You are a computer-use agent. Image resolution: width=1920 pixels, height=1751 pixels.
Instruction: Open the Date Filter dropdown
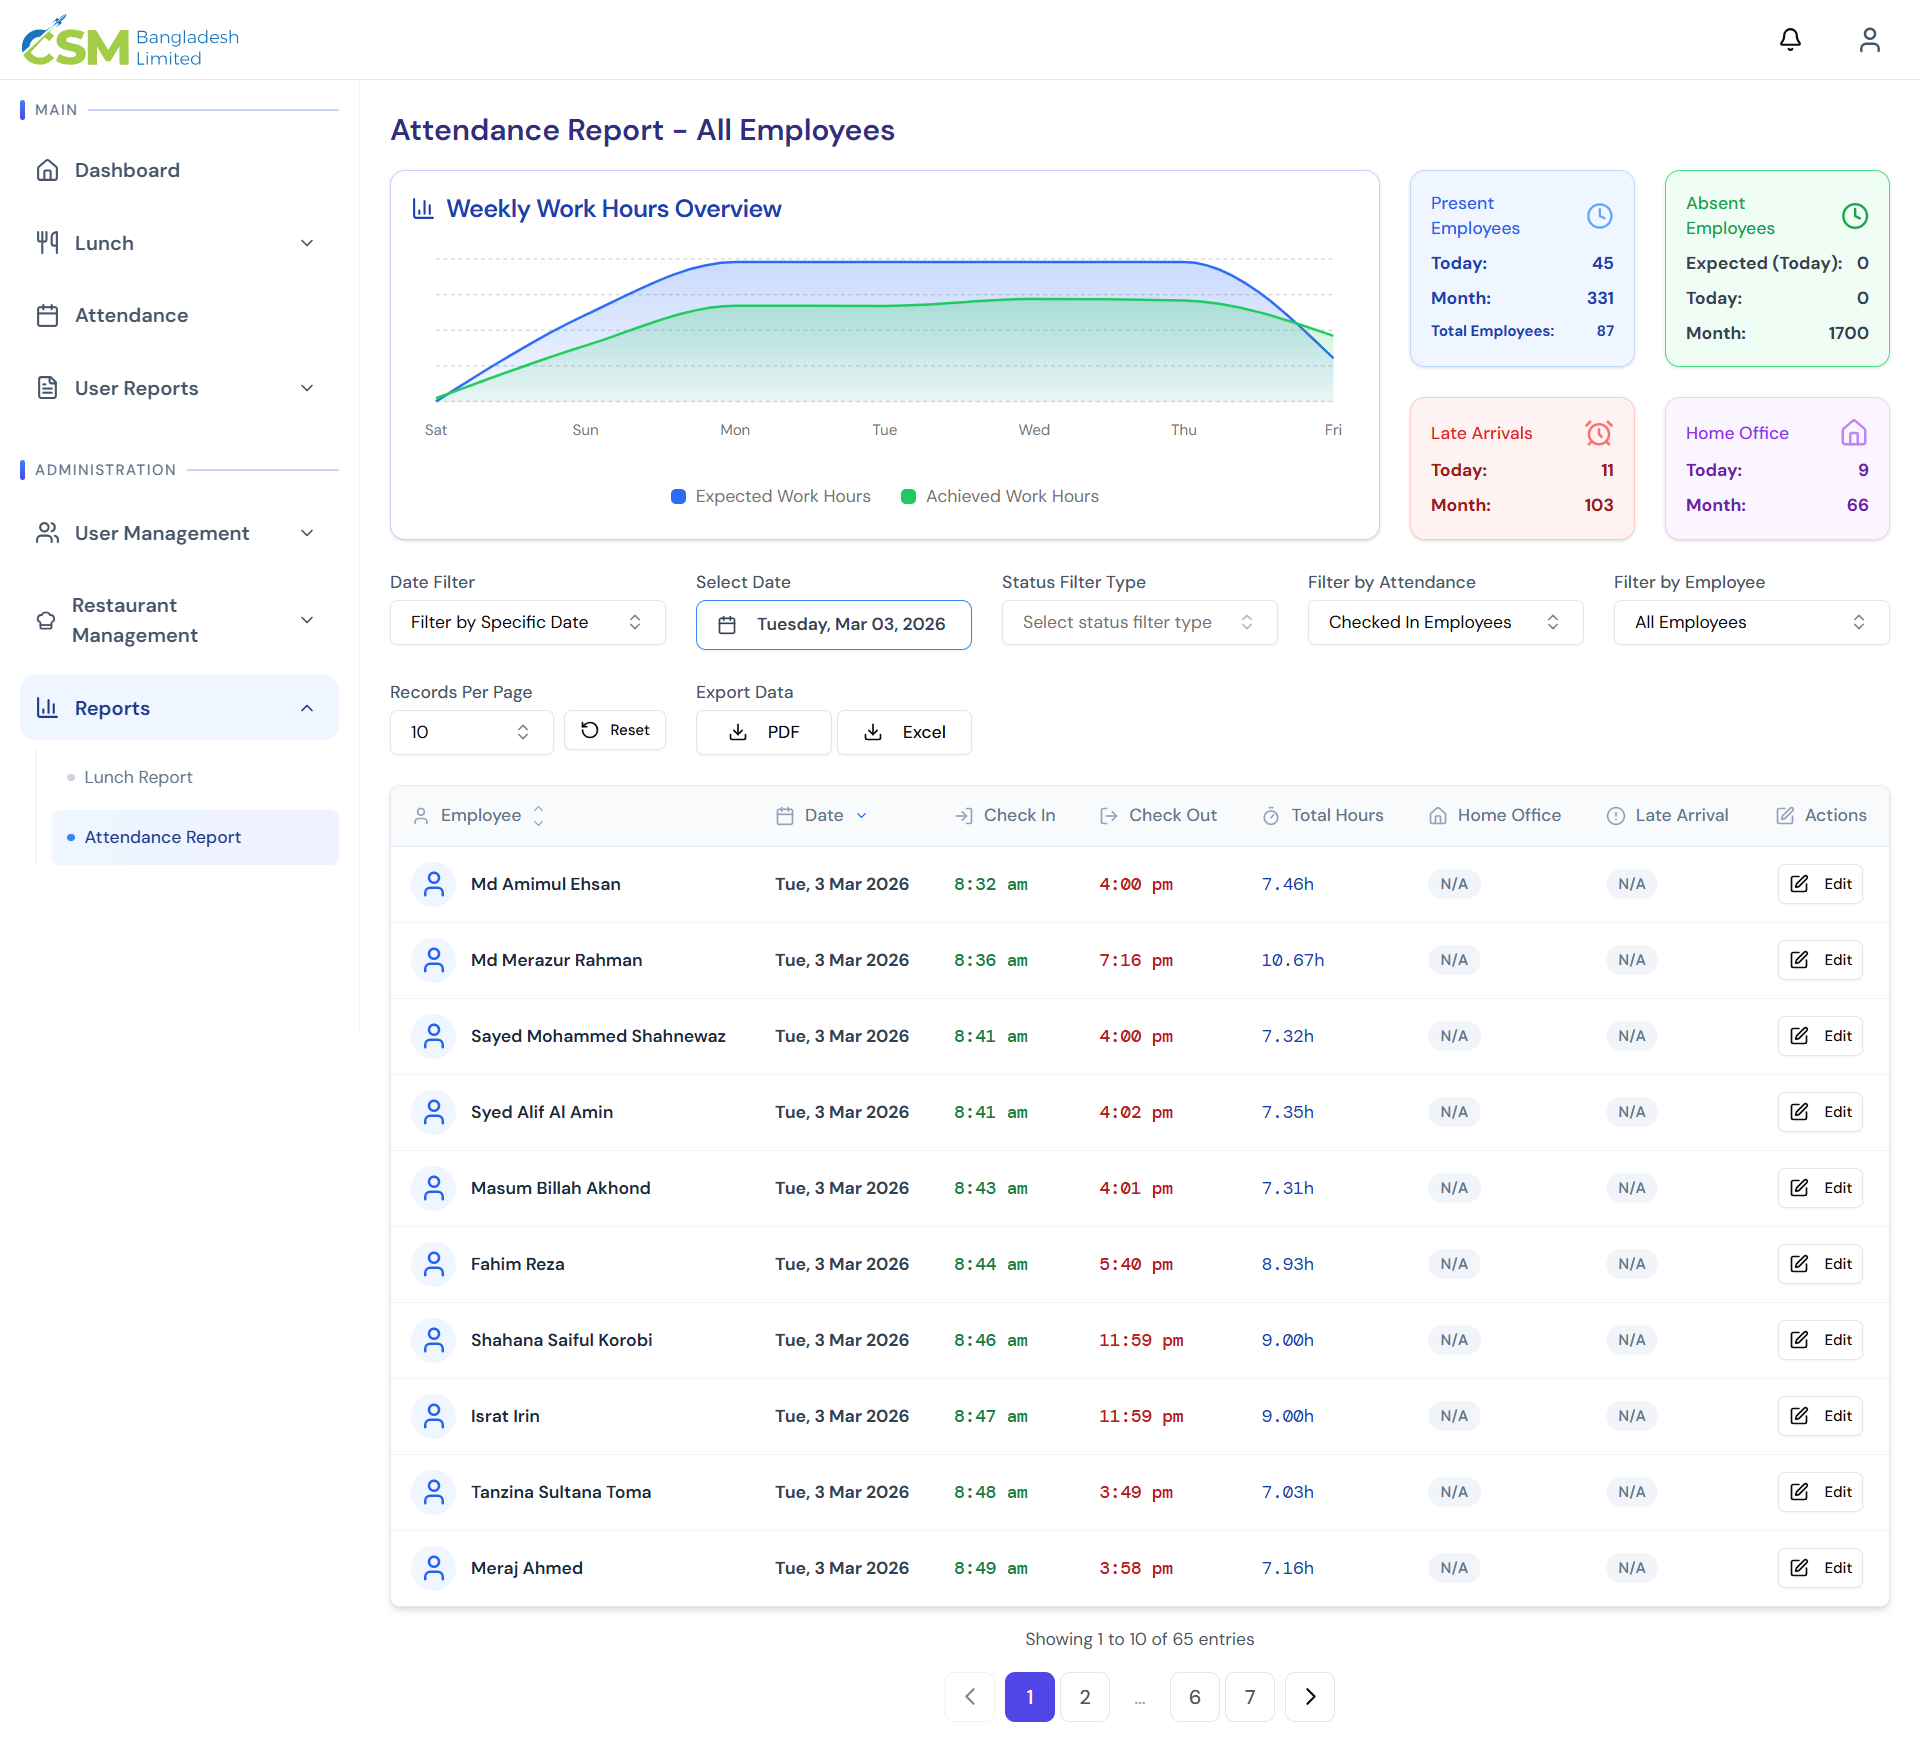click(x=527, y=622)
